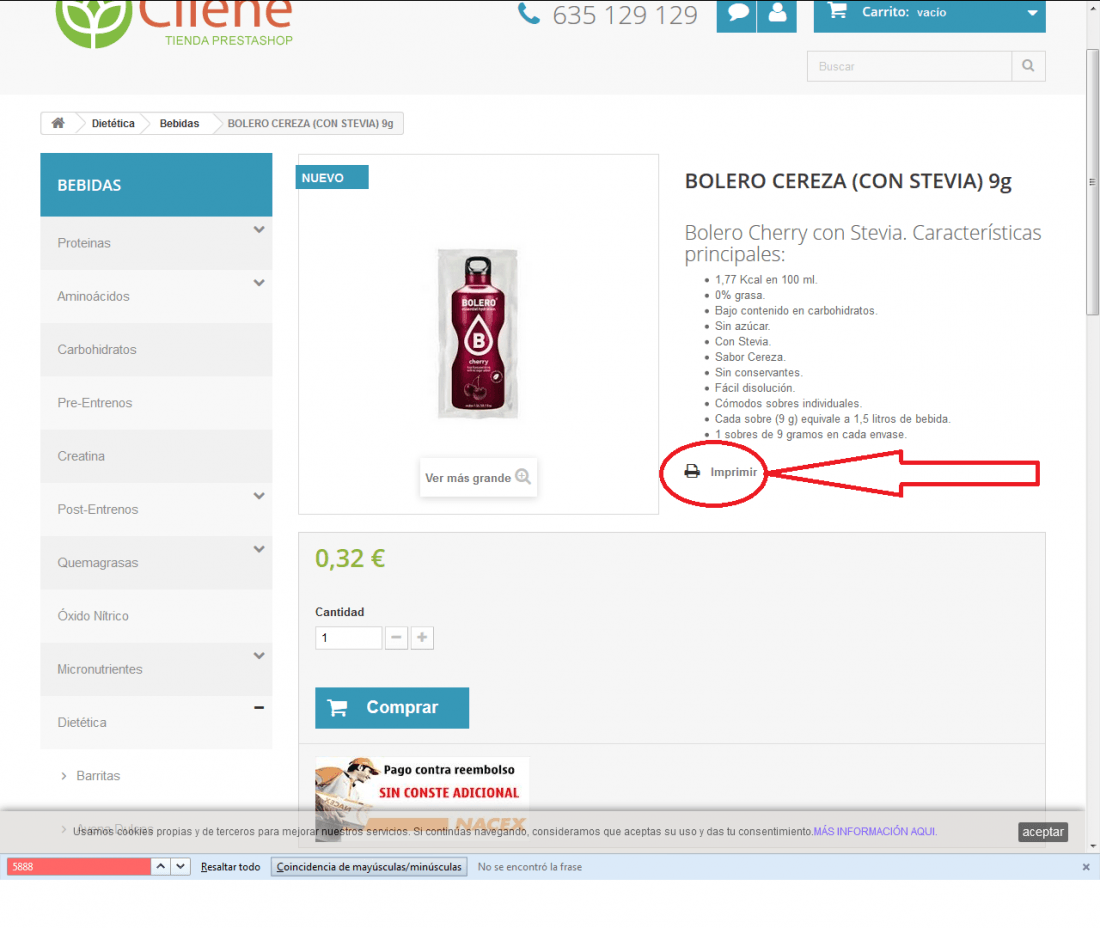Open the Micronutrientes category

pos(100,669)
